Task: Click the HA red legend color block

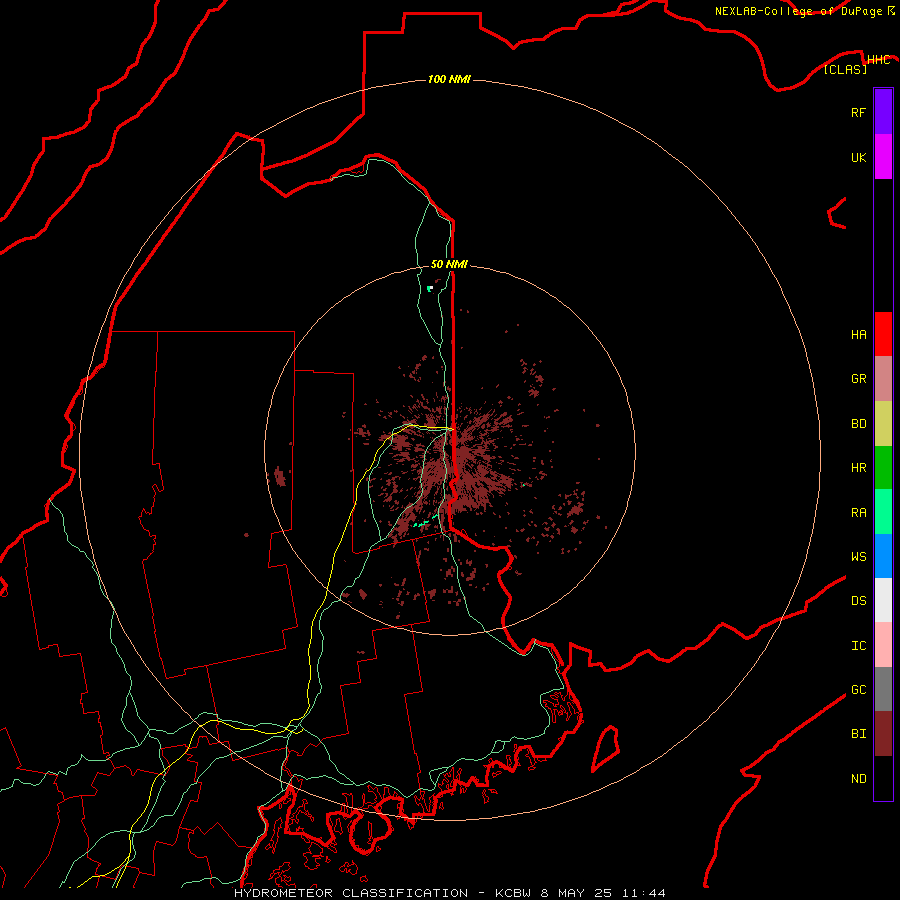Action: tap(883, 334)
